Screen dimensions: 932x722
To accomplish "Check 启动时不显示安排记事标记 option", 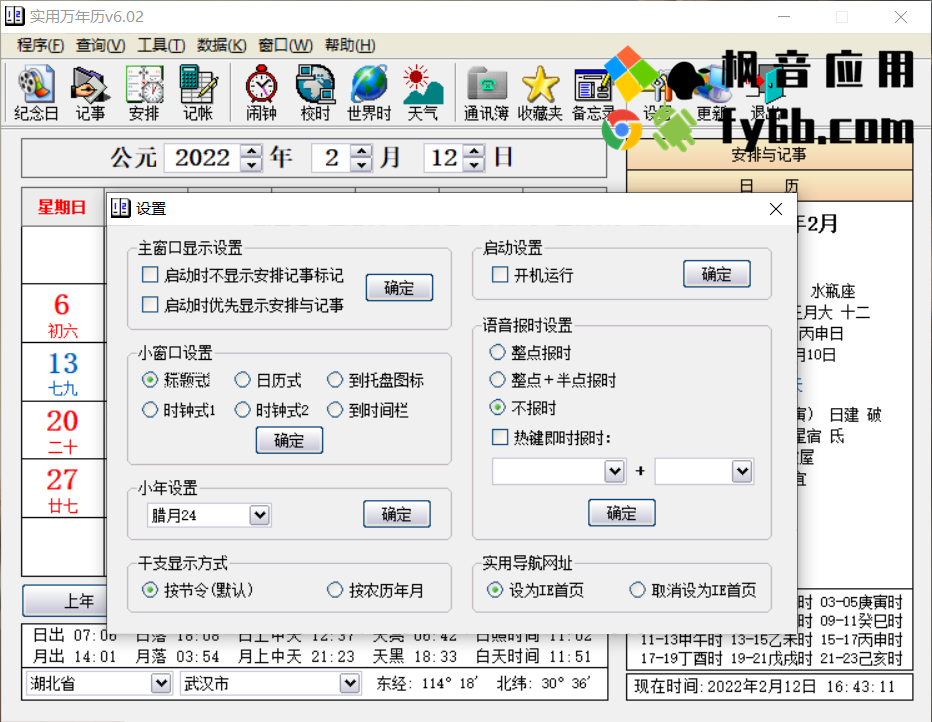I will tap(150, 275).
